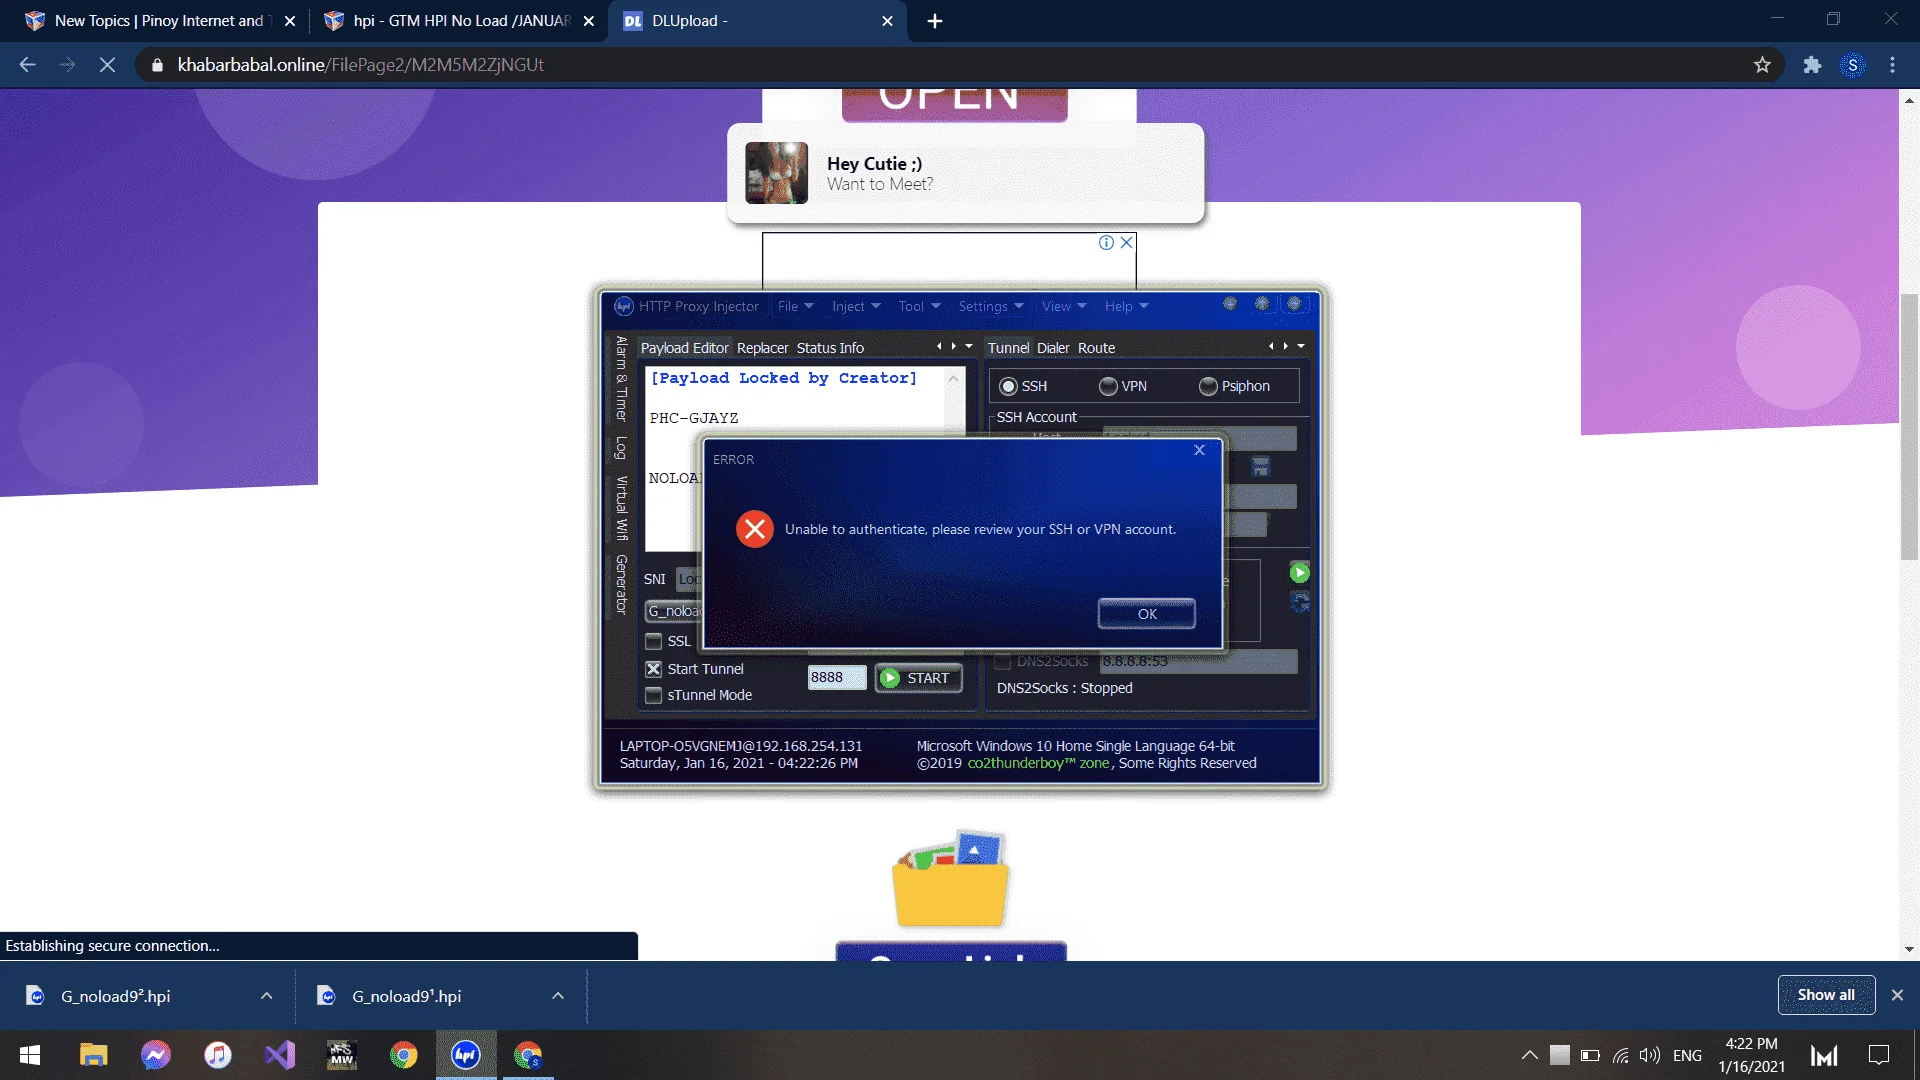Open the Virtual Wifi side panel tab
The image size is (1920, 1080).
click(621, 508)
